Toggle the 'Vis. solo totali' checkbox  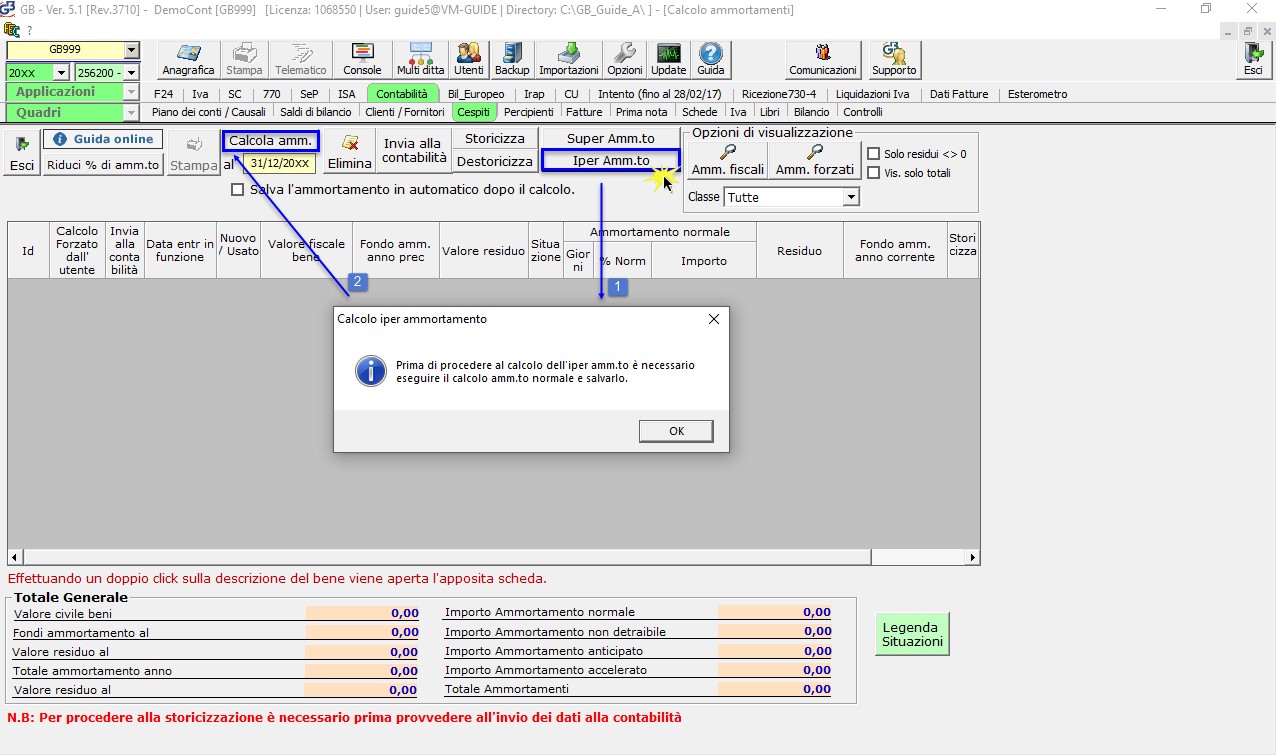(874, 173)
